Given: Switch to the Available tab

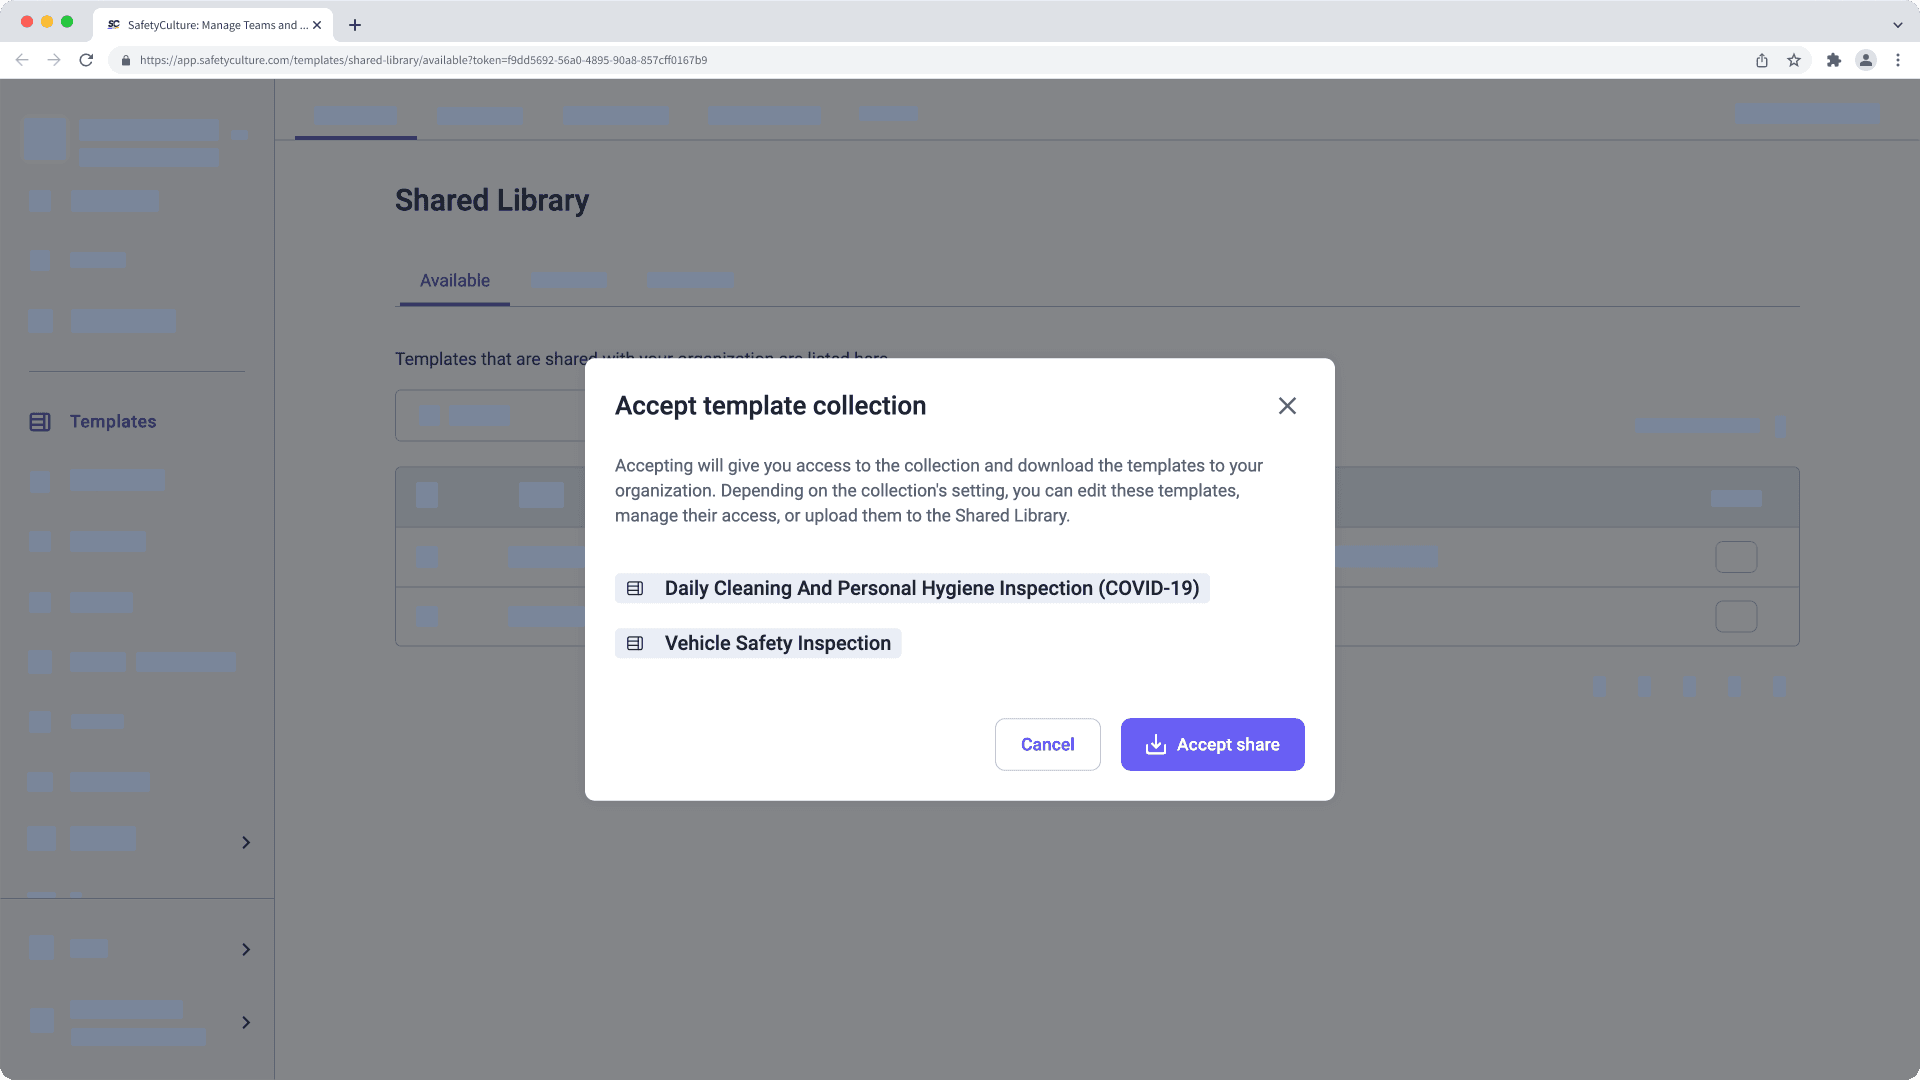Looking at the screenshot, I should tap(454, 281).
